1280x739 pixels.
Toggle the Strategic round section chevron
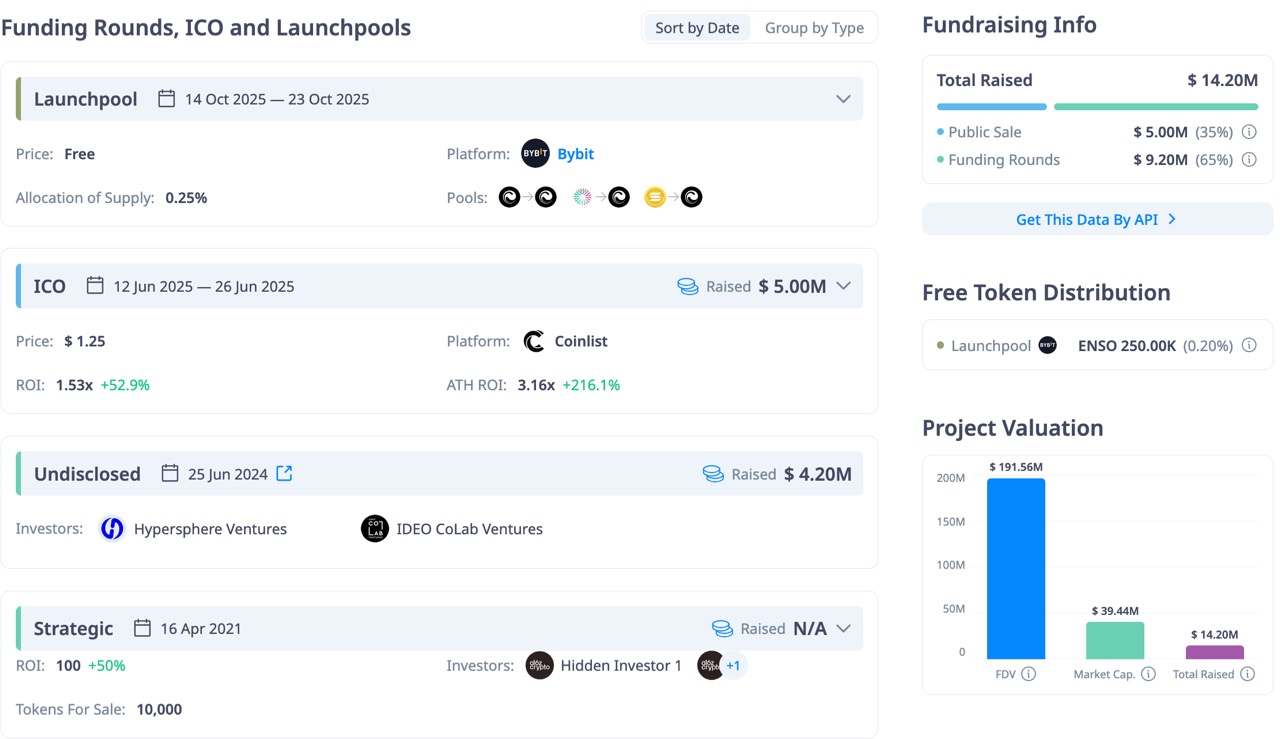(843, 629)
